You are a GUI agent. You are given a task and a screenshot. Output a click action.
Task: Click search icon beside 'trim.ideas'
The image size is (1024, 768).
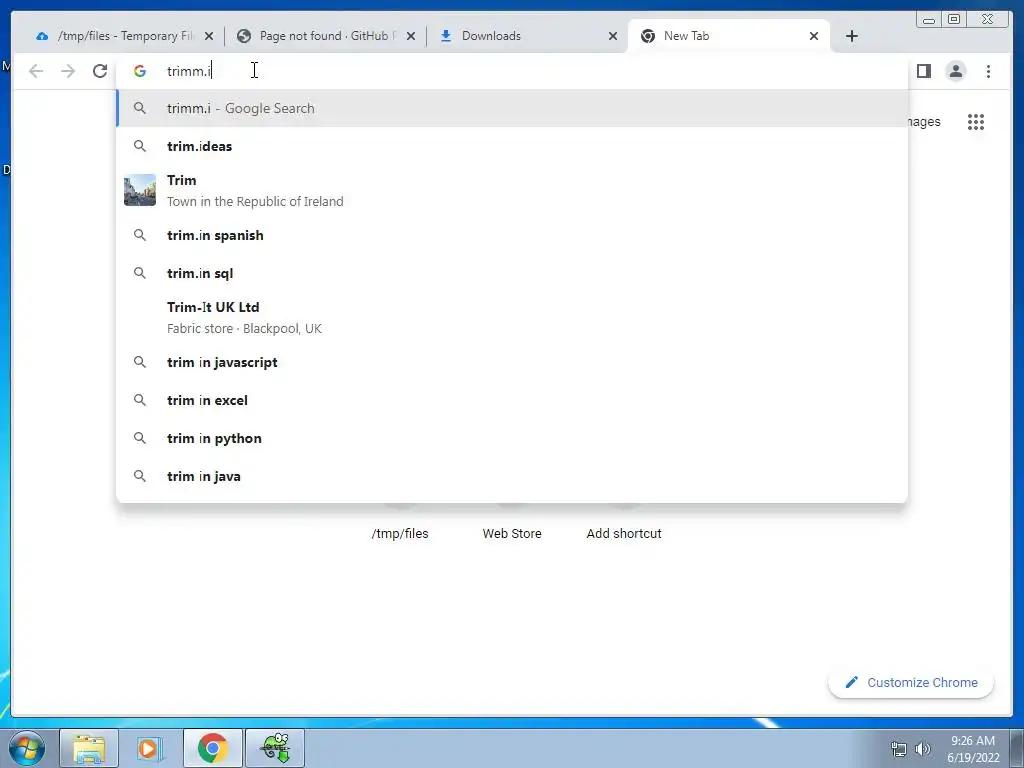[140, 146]
